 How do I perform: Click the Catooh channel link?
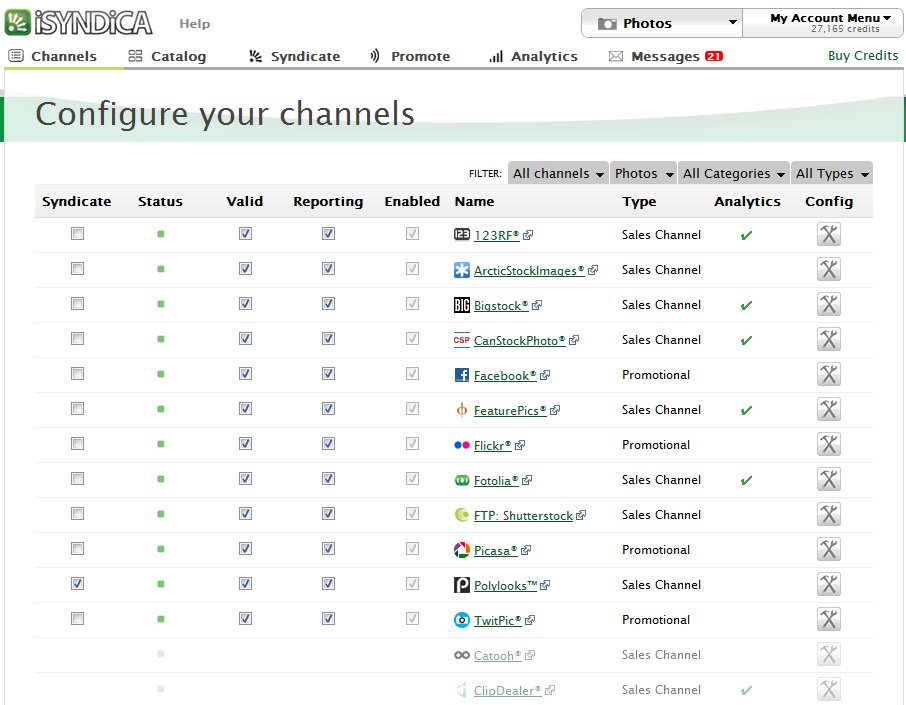point(497,655)
